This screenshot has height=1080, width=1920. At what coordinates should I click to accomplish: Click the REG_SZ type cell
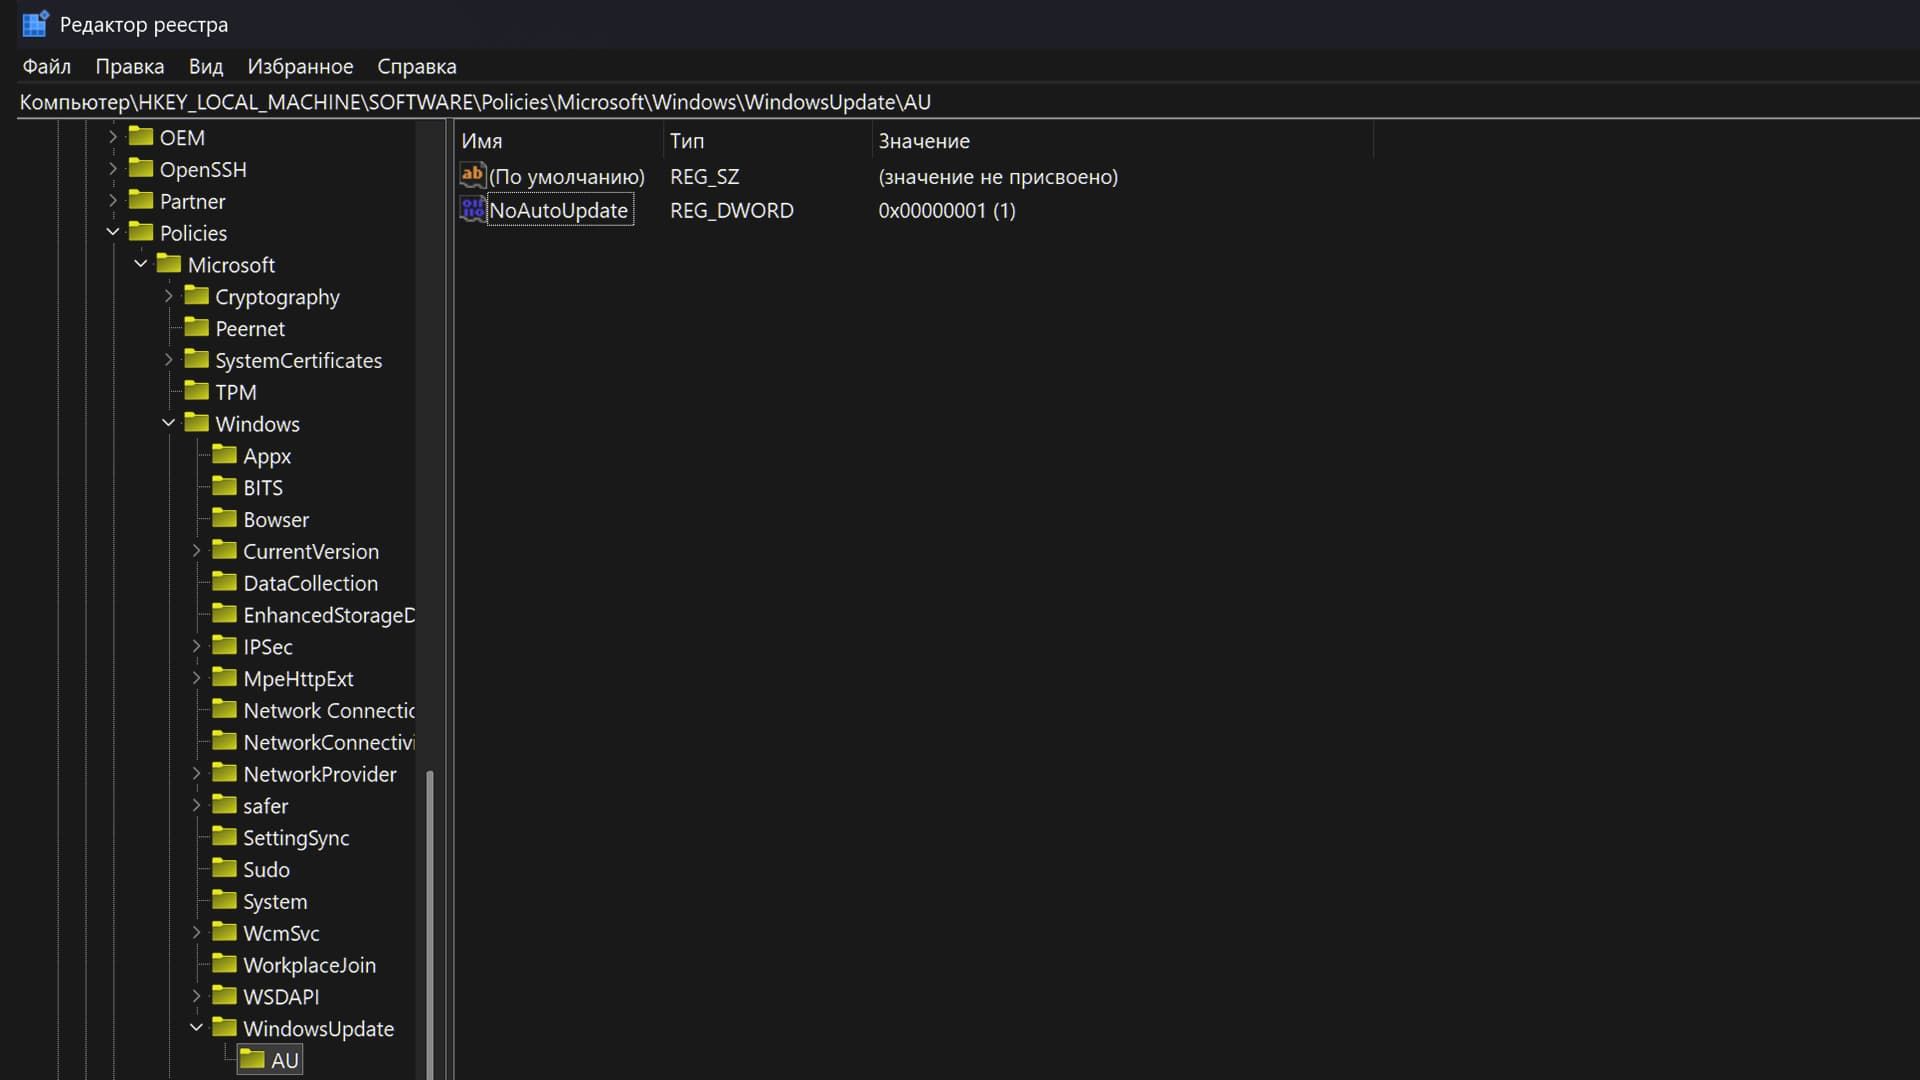pyautogui.click(x=705, y=176)
